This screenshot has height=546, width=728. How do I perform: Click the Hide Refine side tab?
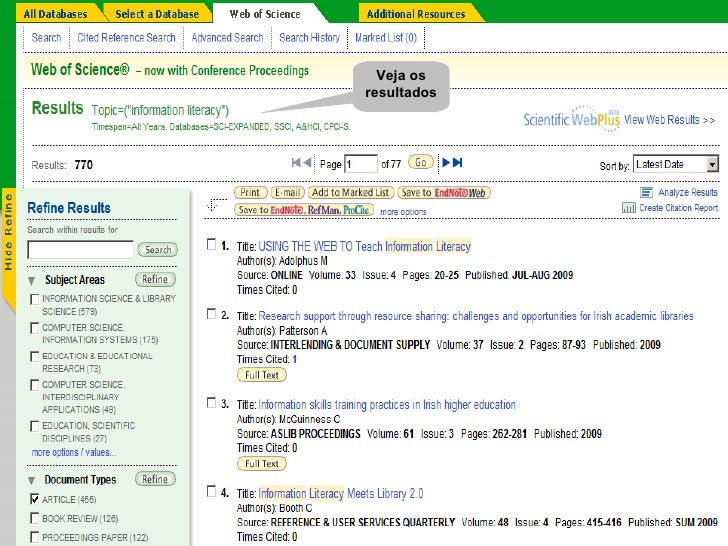(8, 232)
